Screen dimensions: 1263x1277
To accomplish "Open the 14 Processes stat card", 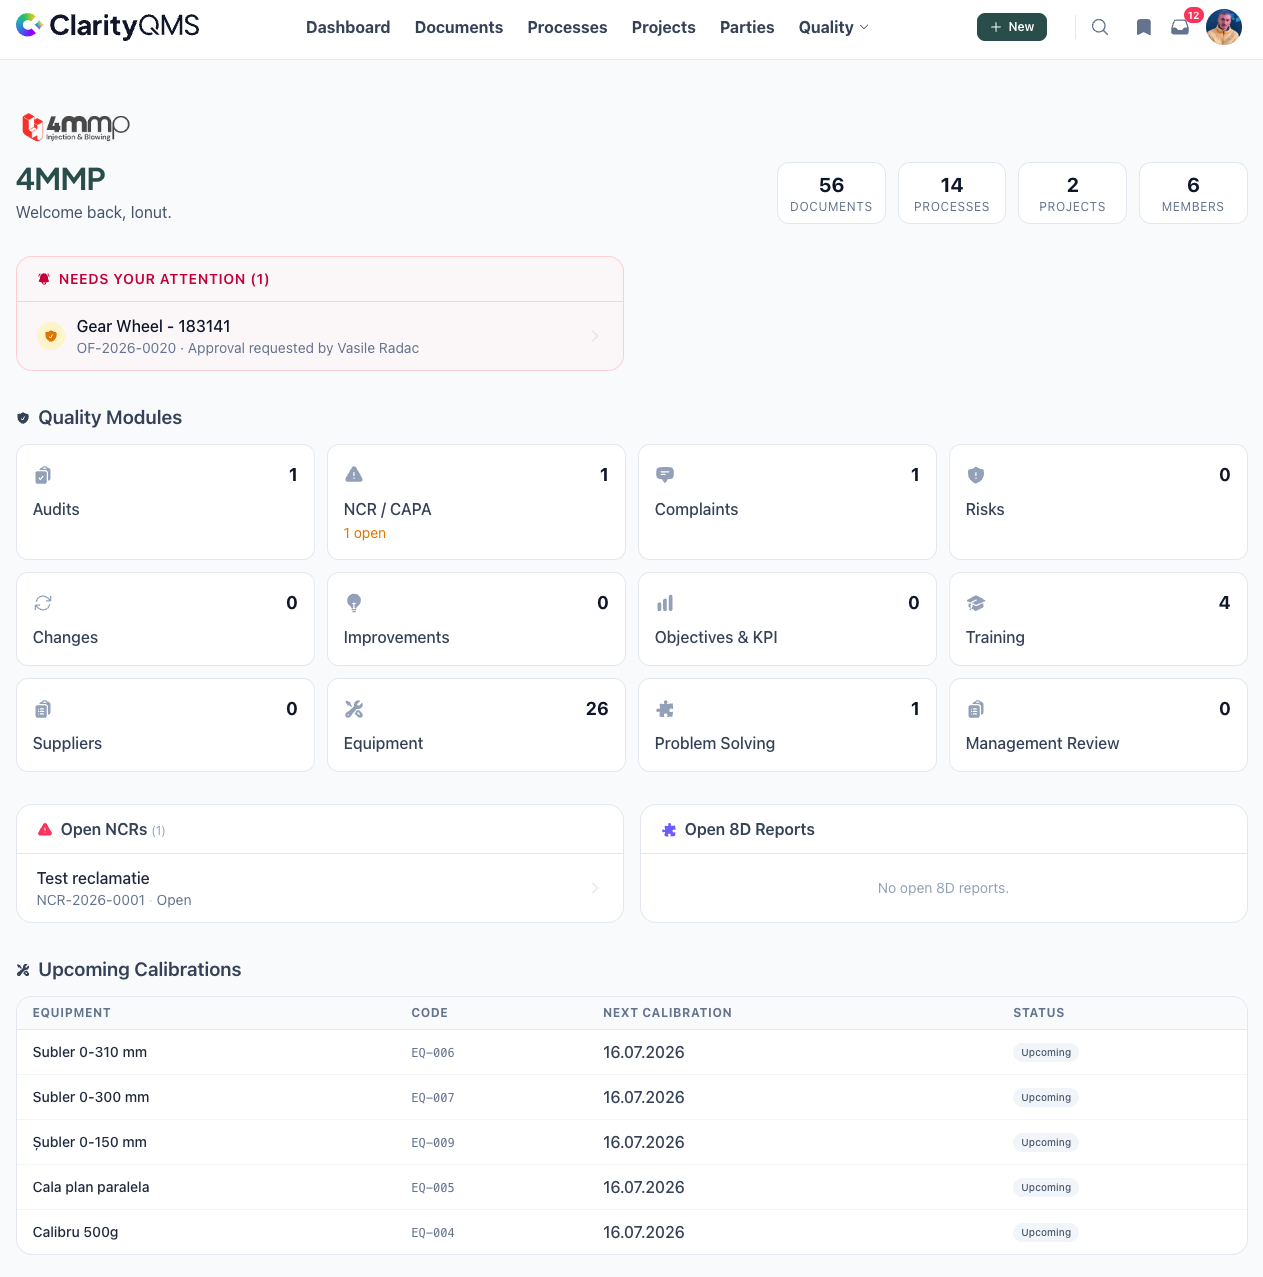I will (x=952, y=193).
